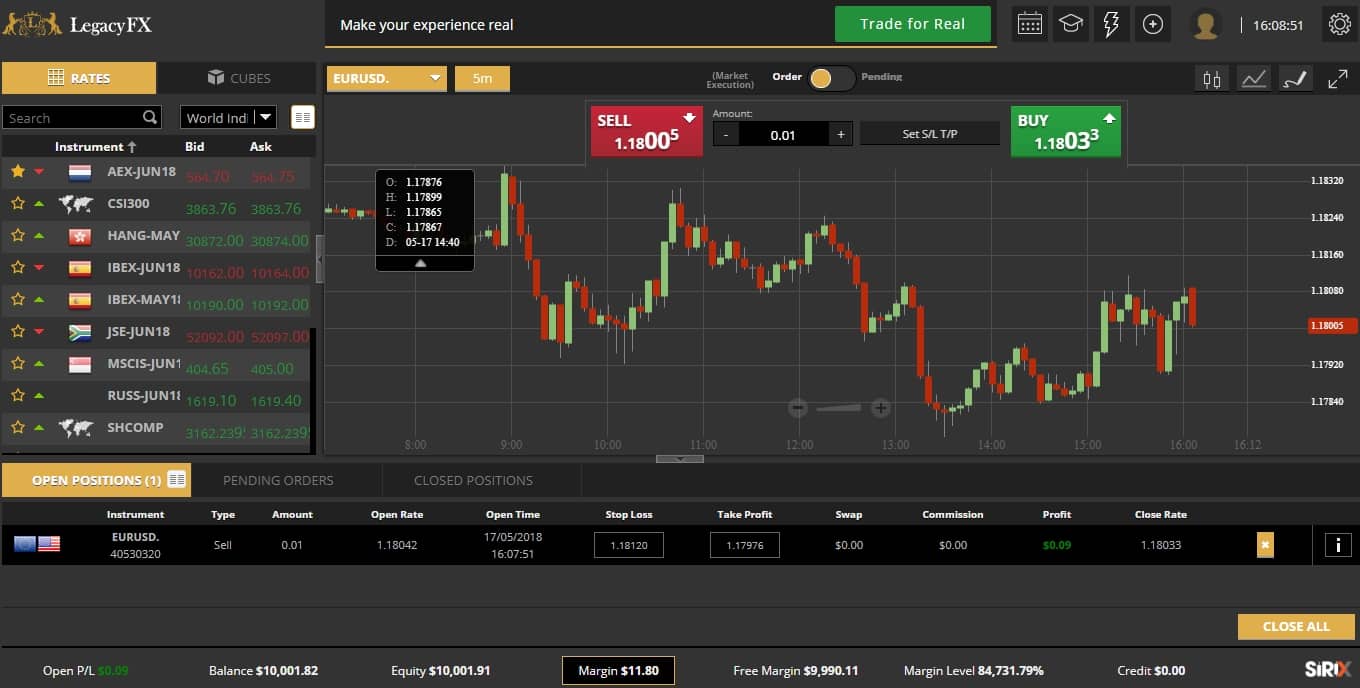Screen dimensions: 1360x688
Task: Click the lightning bolt quick trade icon
Action: (x=1111, y=24)
